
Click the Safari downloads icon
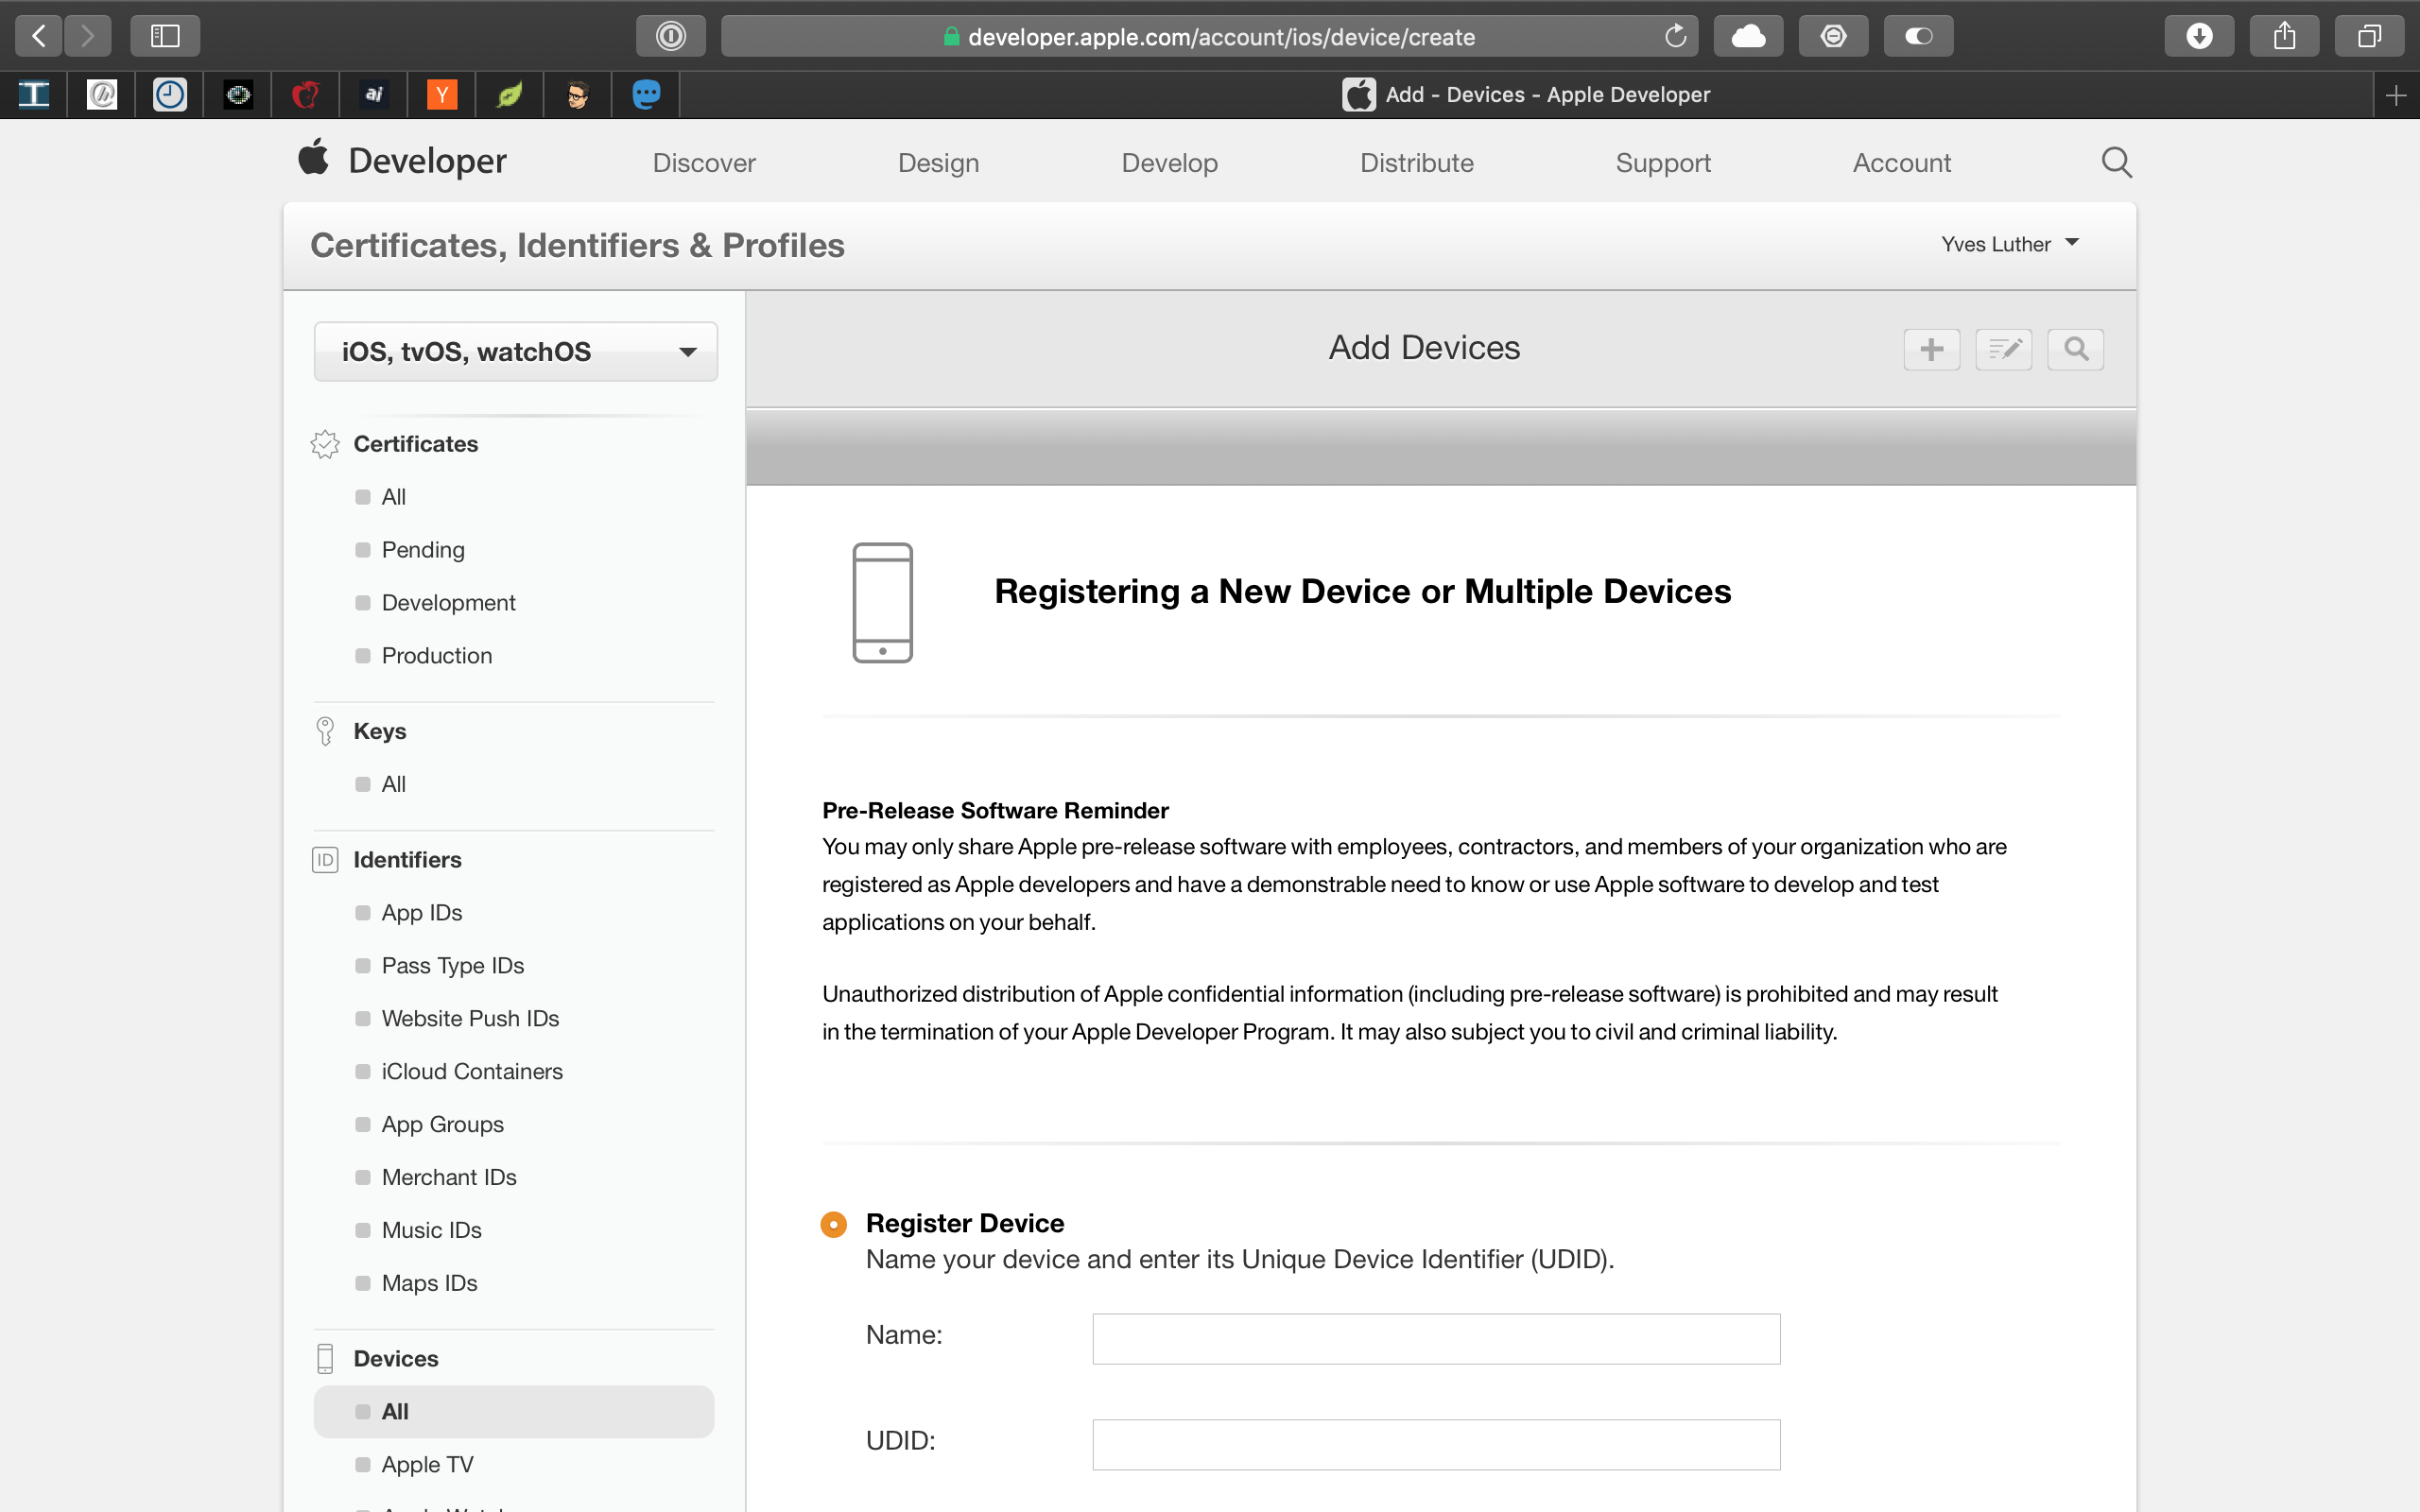pyautogui.click(x=2198, y=37)
